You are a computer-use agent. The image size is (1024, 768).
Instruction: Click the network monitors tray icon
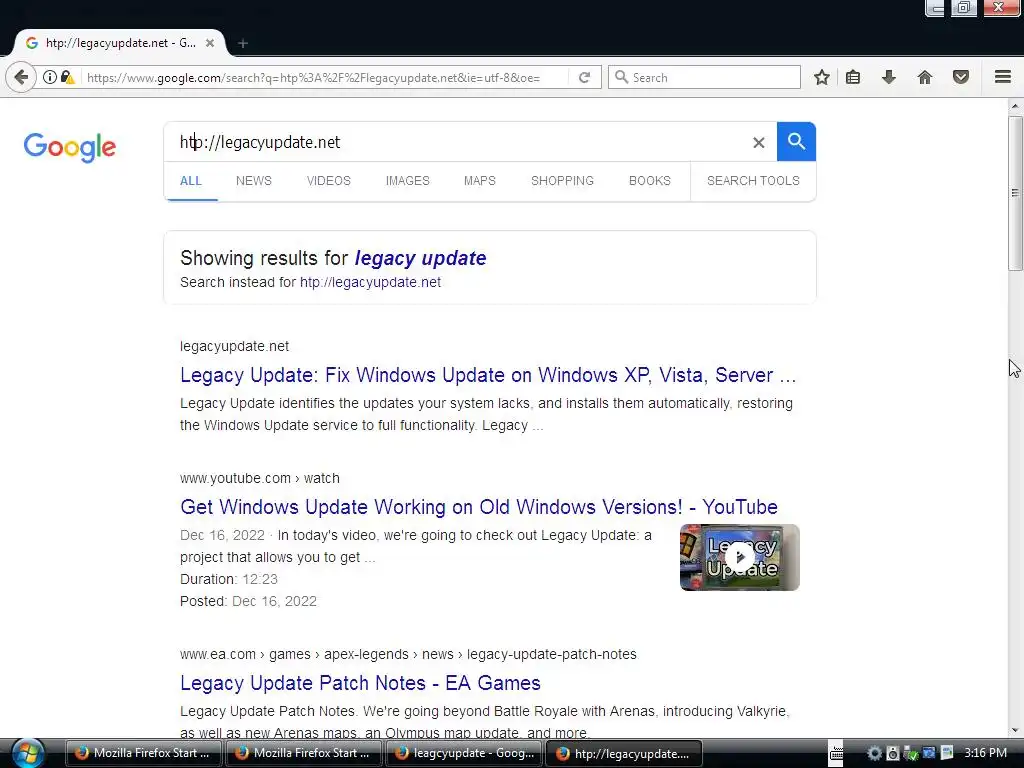(x=929, y=753)
